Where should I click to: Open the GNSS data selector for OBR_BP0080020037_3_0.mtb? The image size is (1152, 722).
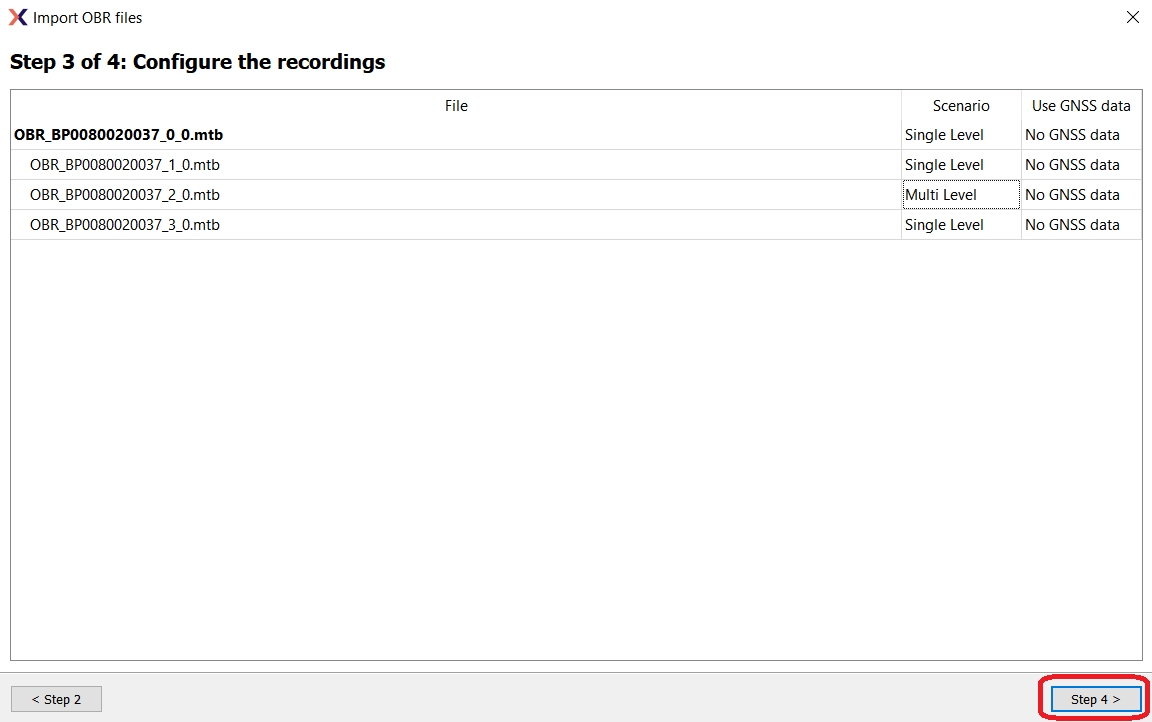(x=1080, y=224)
